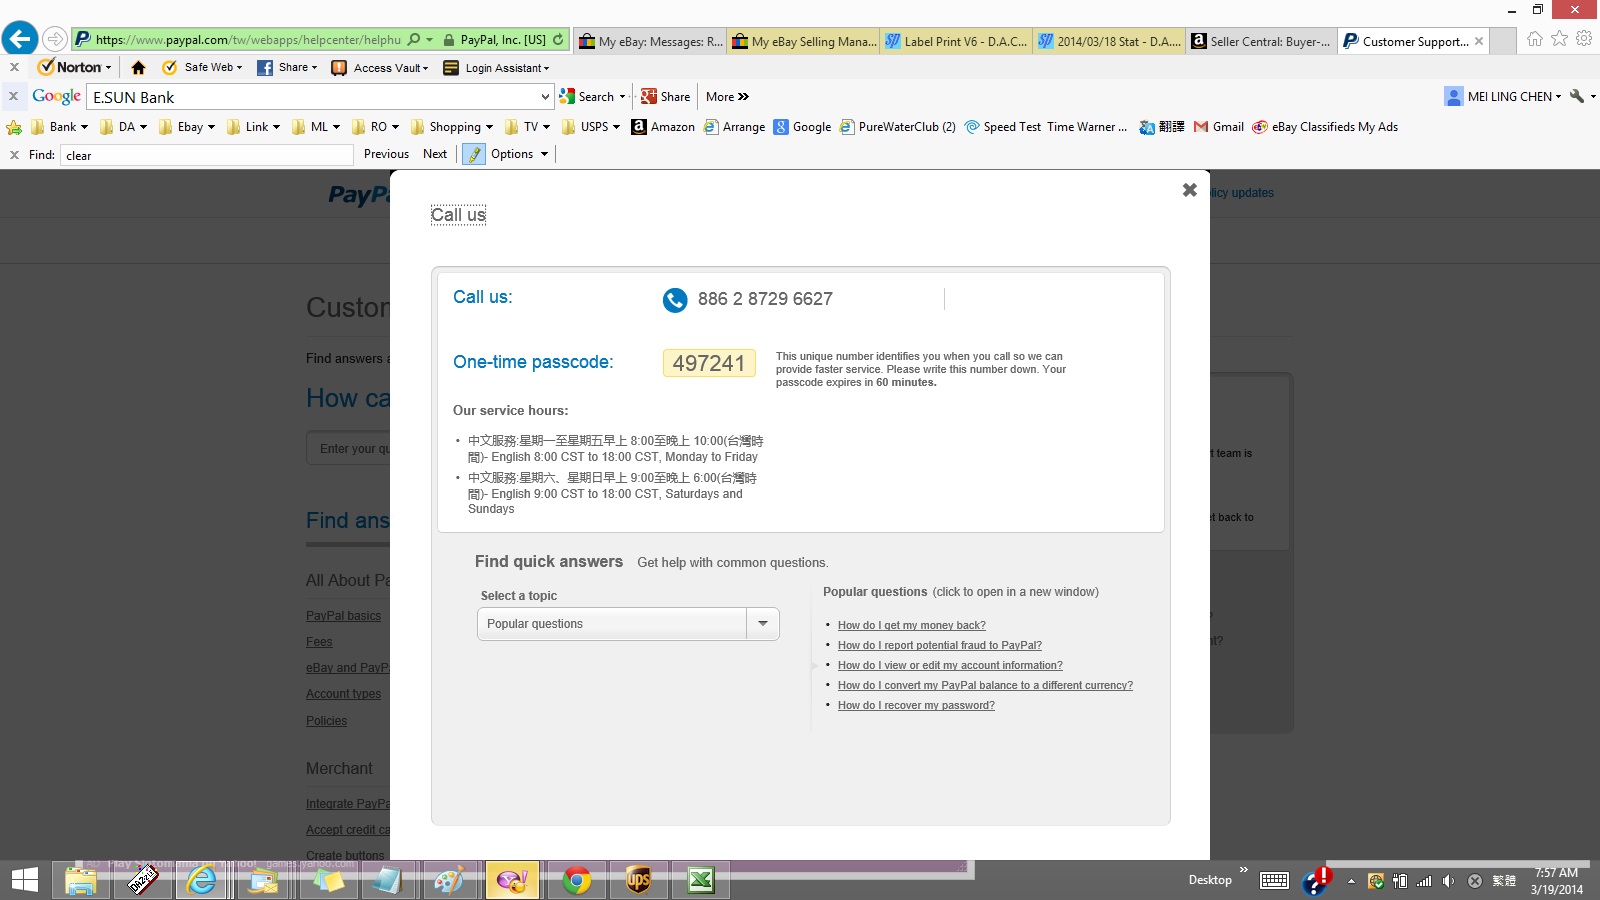Click the Norton toolbar home icon
This screenshot has height=900, width=1600.
[x=138, y=68]
